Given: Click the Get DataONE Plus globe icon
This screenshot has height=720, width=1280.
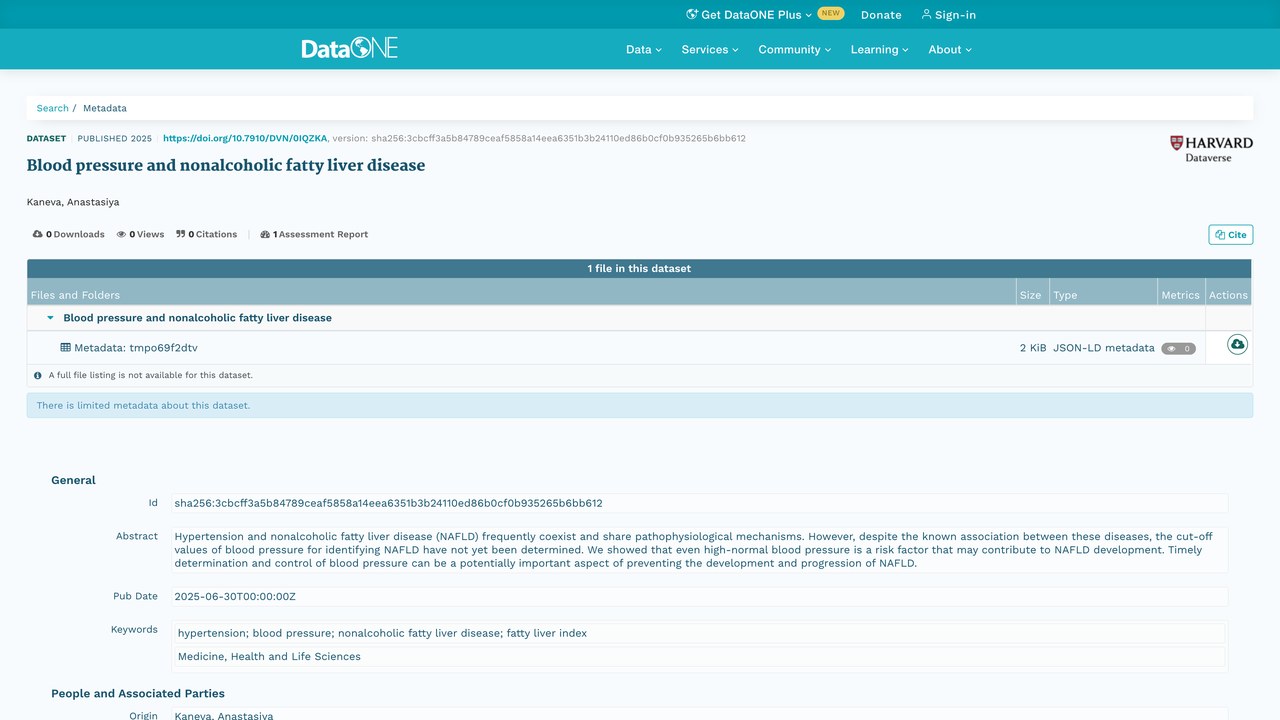Looking at the screenshot, I should click(692, 14).
